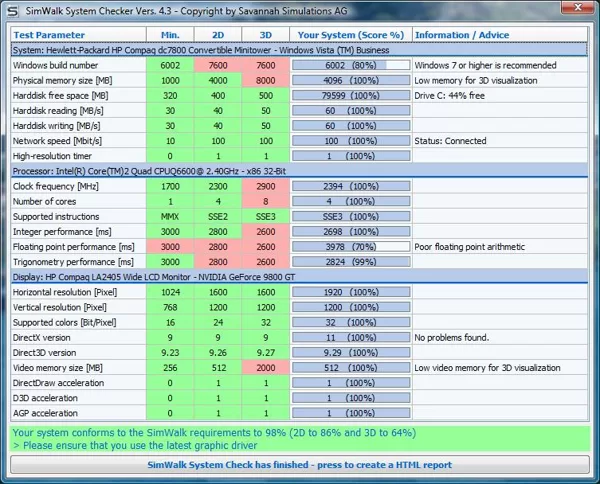
Task: Click 'DirectX version' label
Action: tap(42, 338)
